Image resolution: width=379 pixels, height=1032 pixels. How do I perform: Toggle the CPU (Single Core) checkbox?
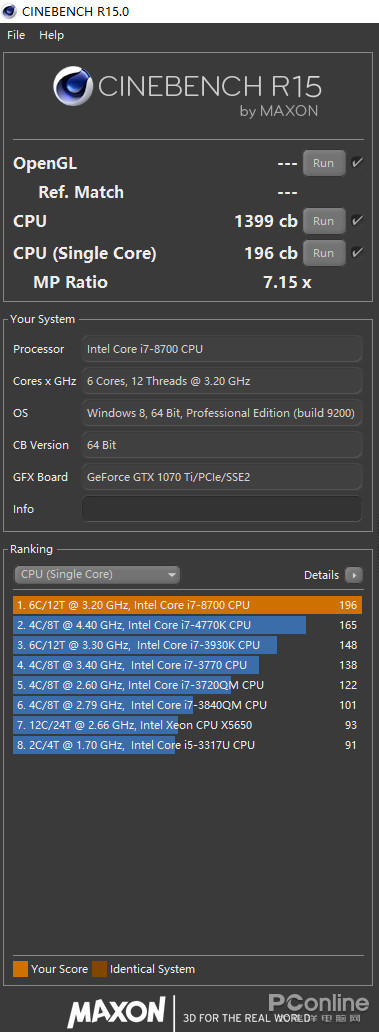[357, 252]
